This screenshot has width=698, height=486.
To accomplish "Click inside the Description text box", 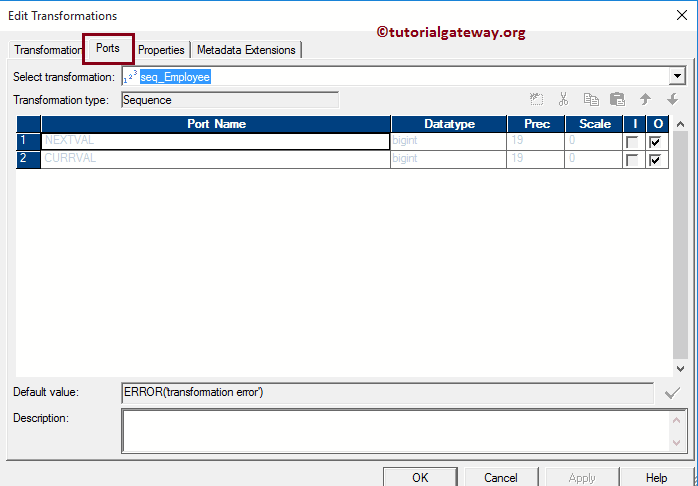I will pos(395,431).
